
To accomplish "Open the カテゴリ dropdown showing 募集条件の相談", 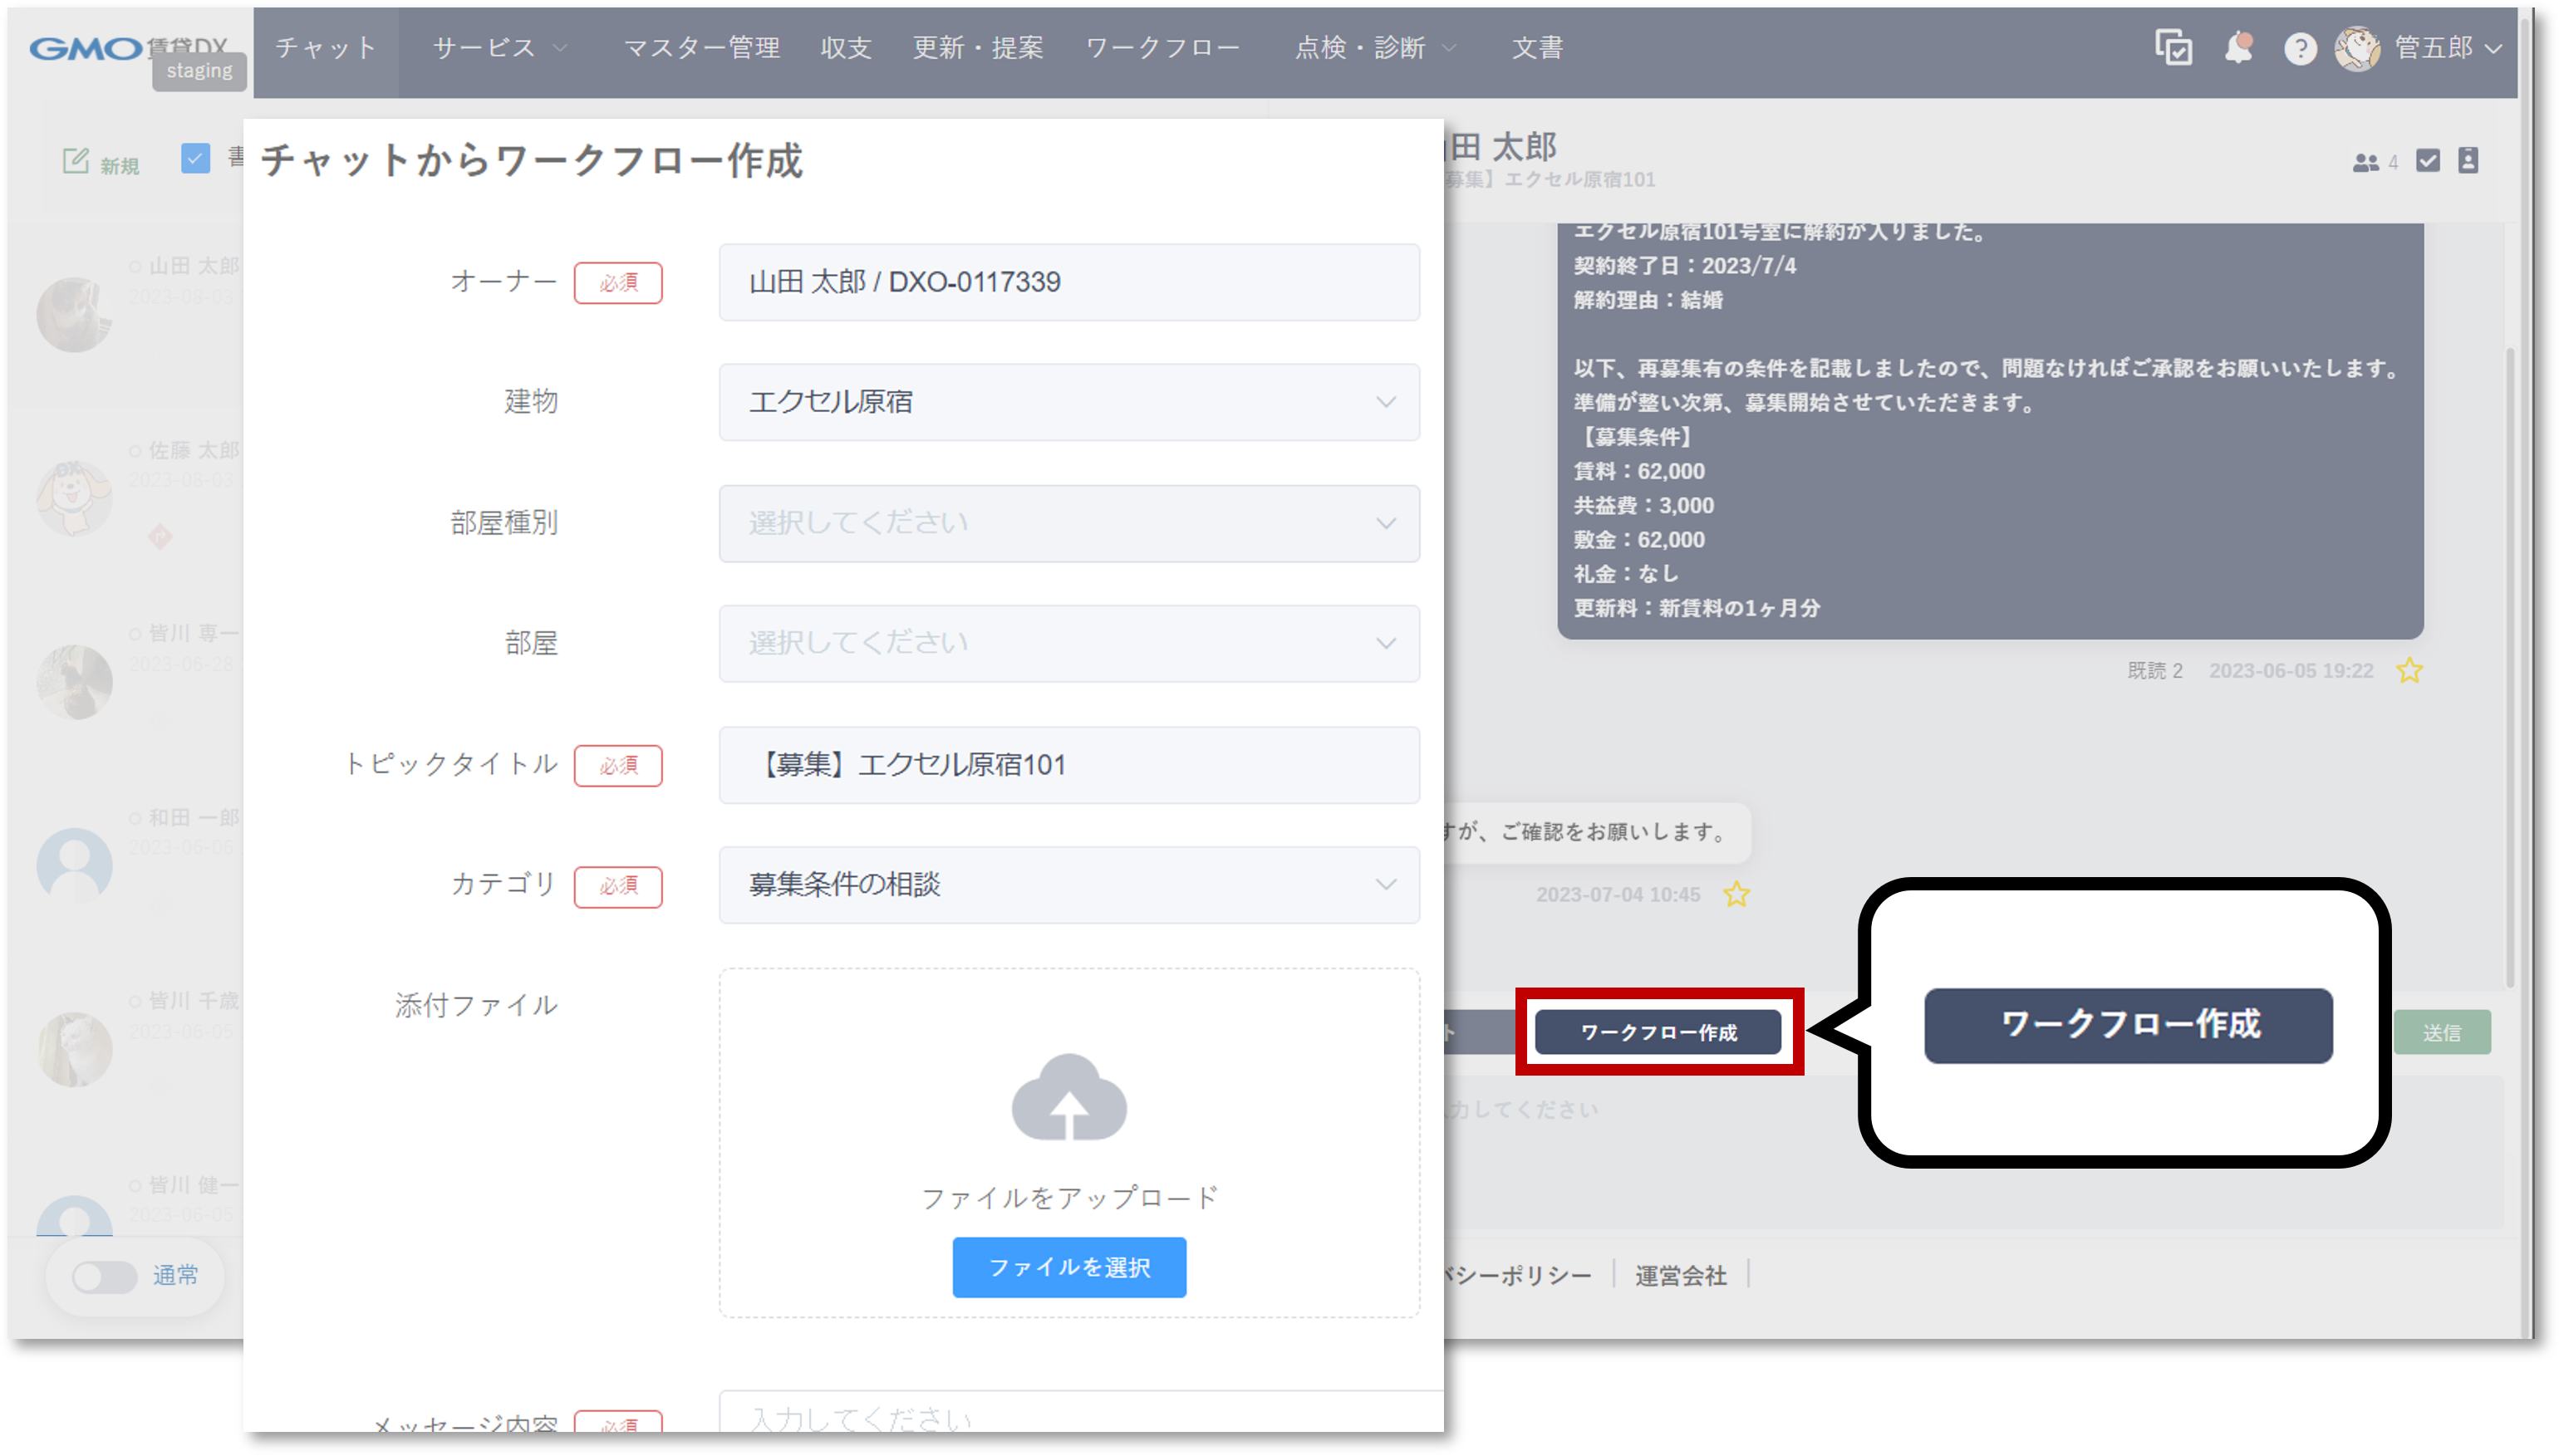I will click(1069, 885).
